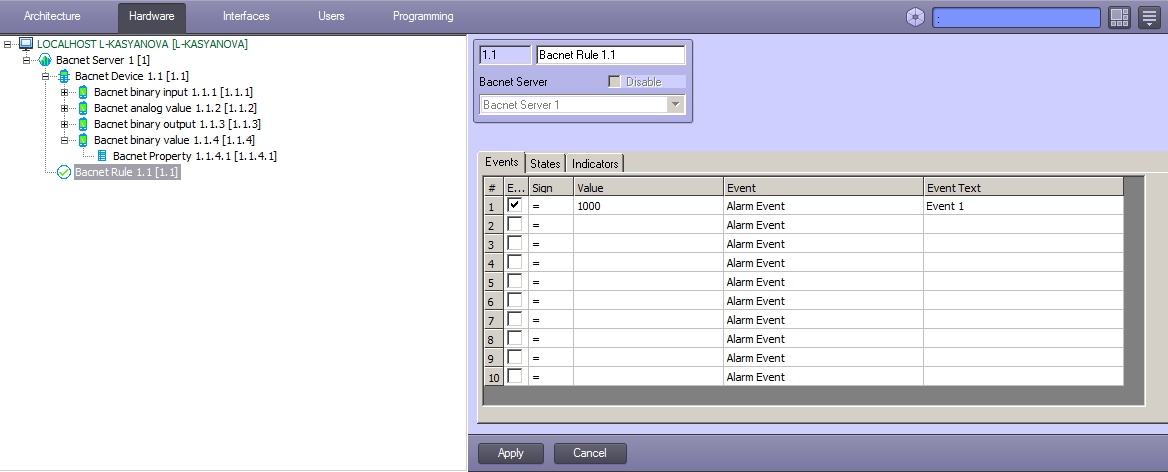1168x472 pixels.
Task: Click the Sign cell in row 2
Action: 550,225
